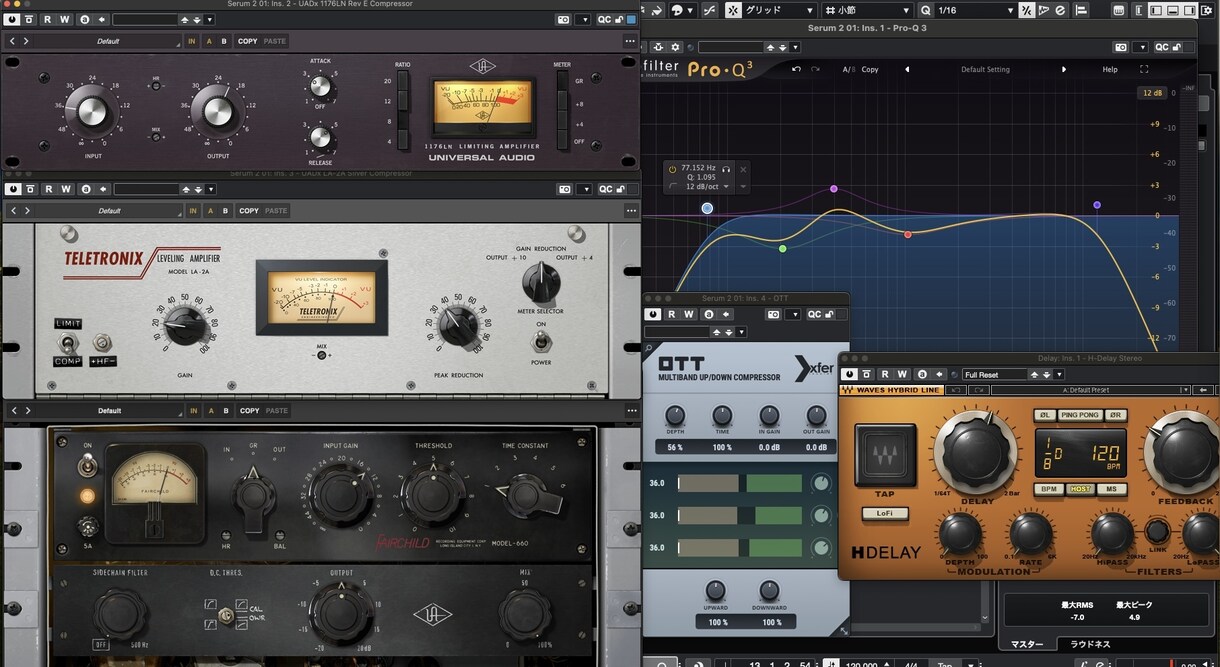Open the 小節 grid type dropdown
The width and height of the screenshot is (1220, 667).
tap(867, 10)
